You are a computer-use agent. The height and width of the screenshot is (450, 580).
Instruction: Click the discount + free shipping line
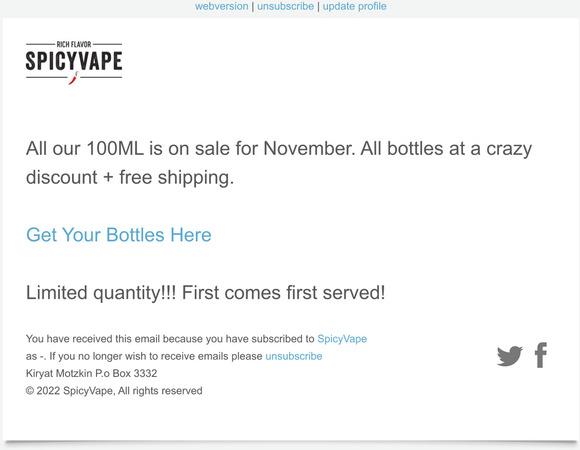pyautogui.click(x=130, y=177)
